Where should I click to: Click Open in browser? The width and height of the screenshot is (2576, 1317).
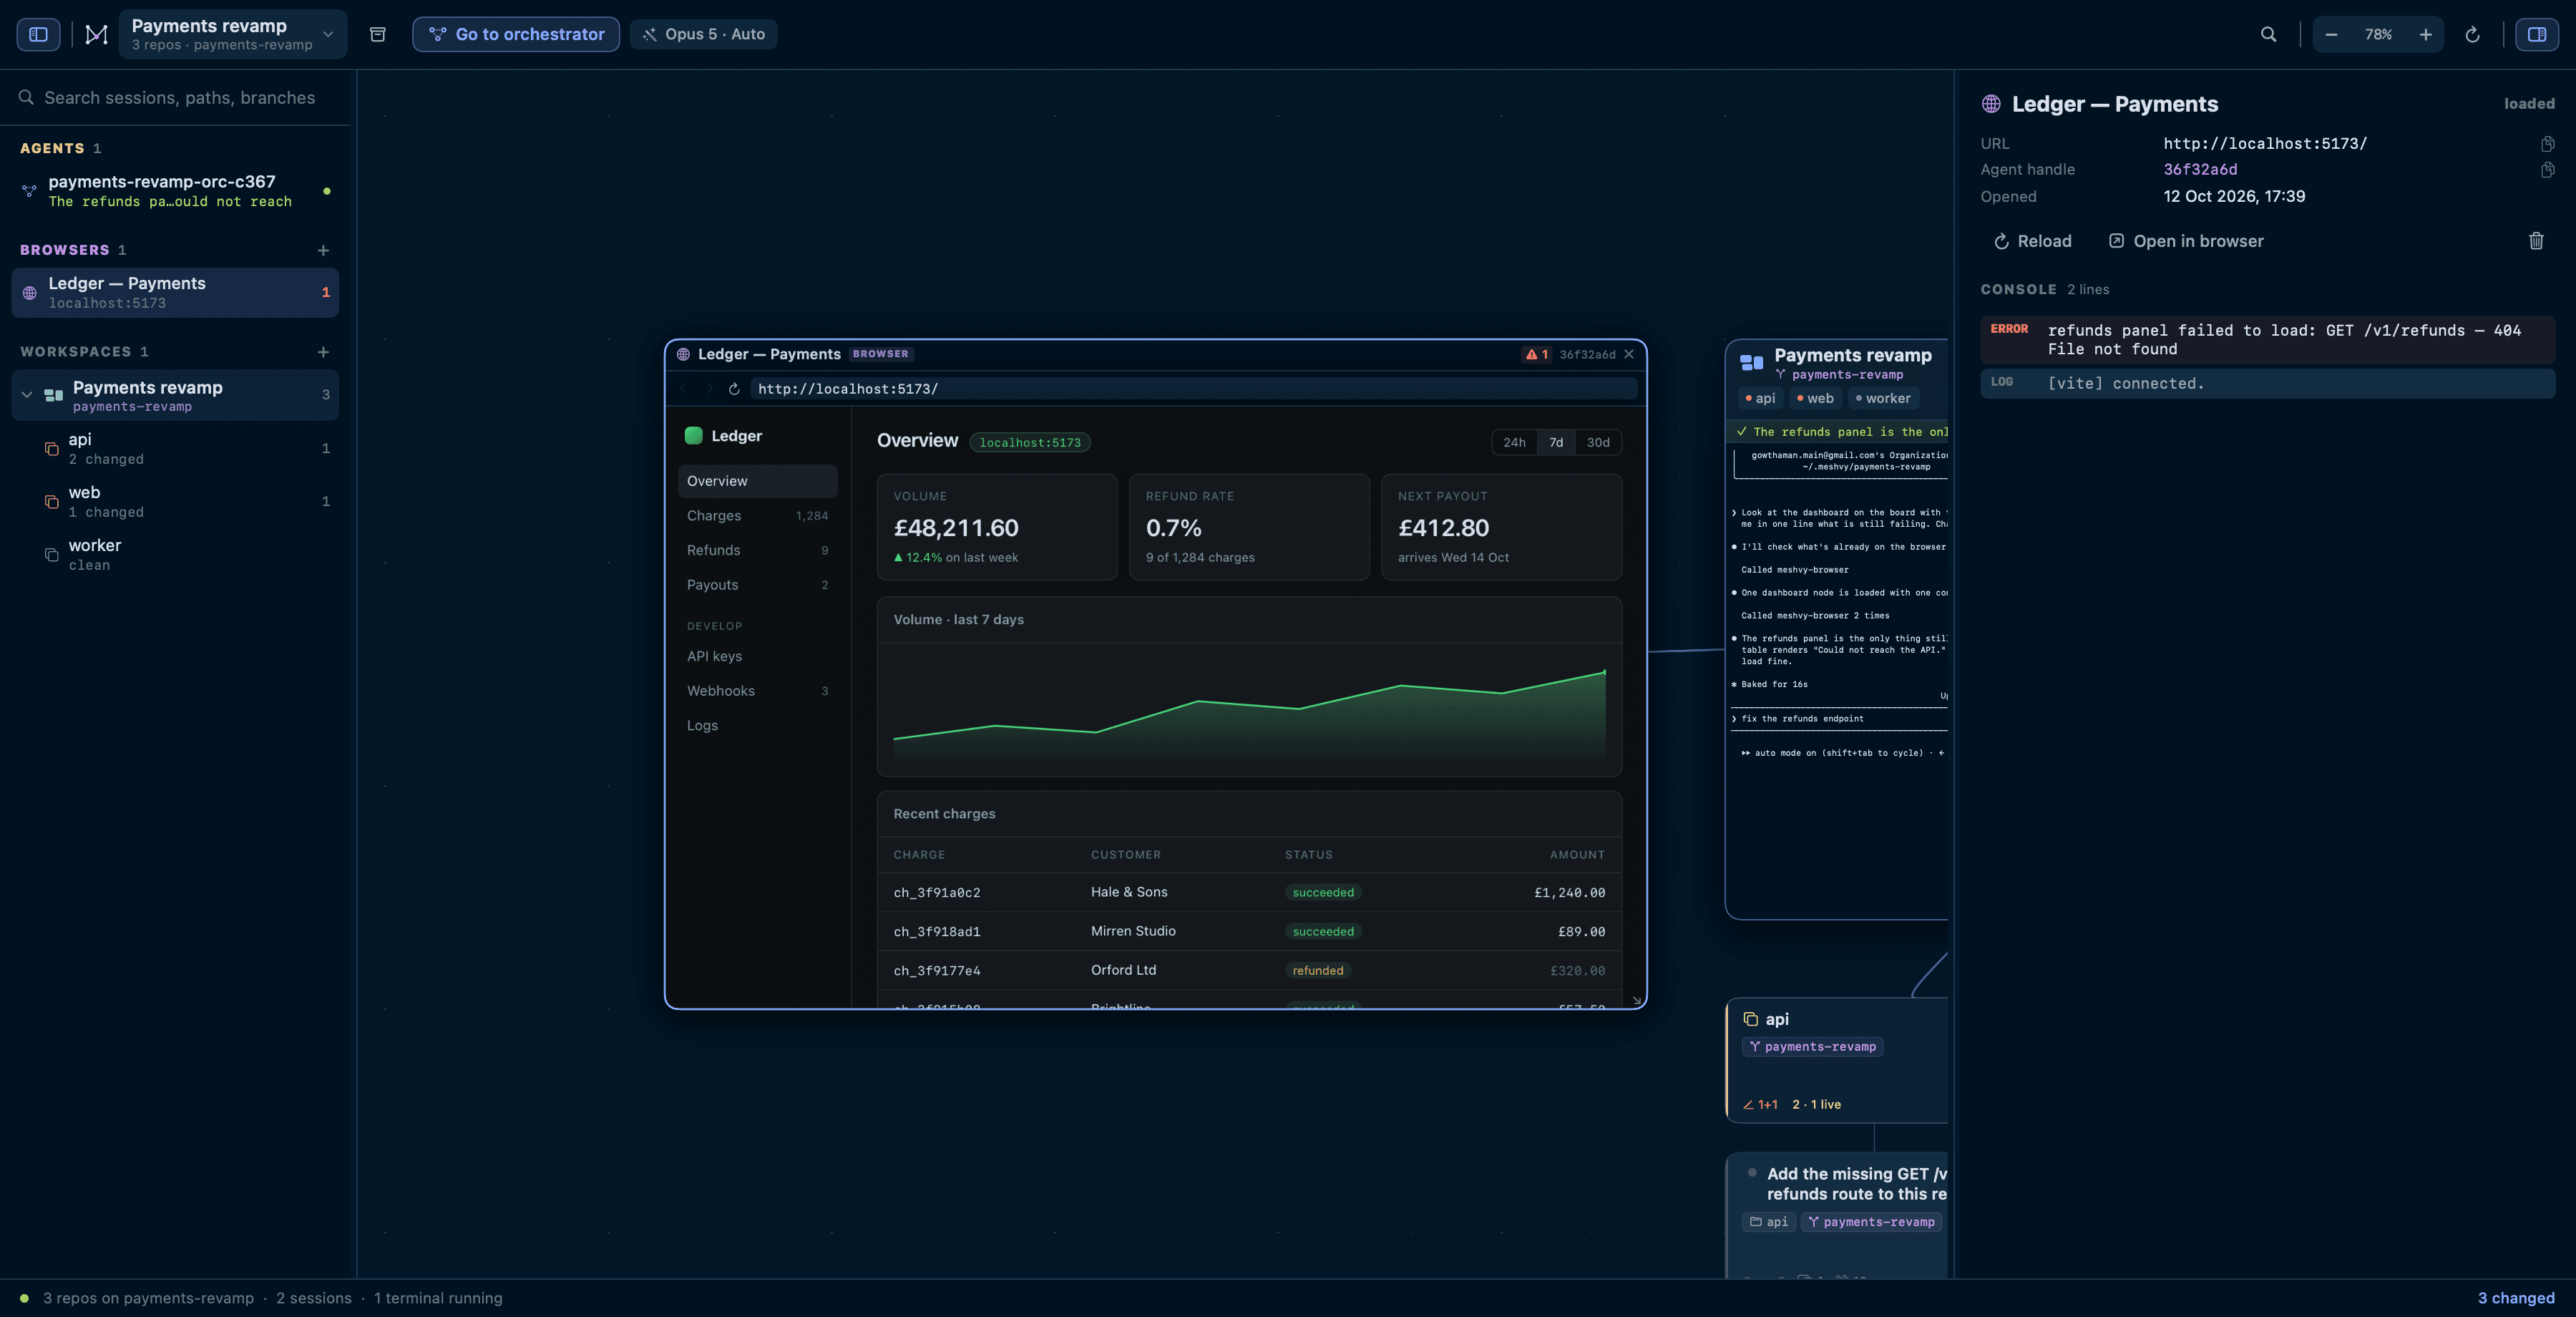click(x=2186, y=241)
